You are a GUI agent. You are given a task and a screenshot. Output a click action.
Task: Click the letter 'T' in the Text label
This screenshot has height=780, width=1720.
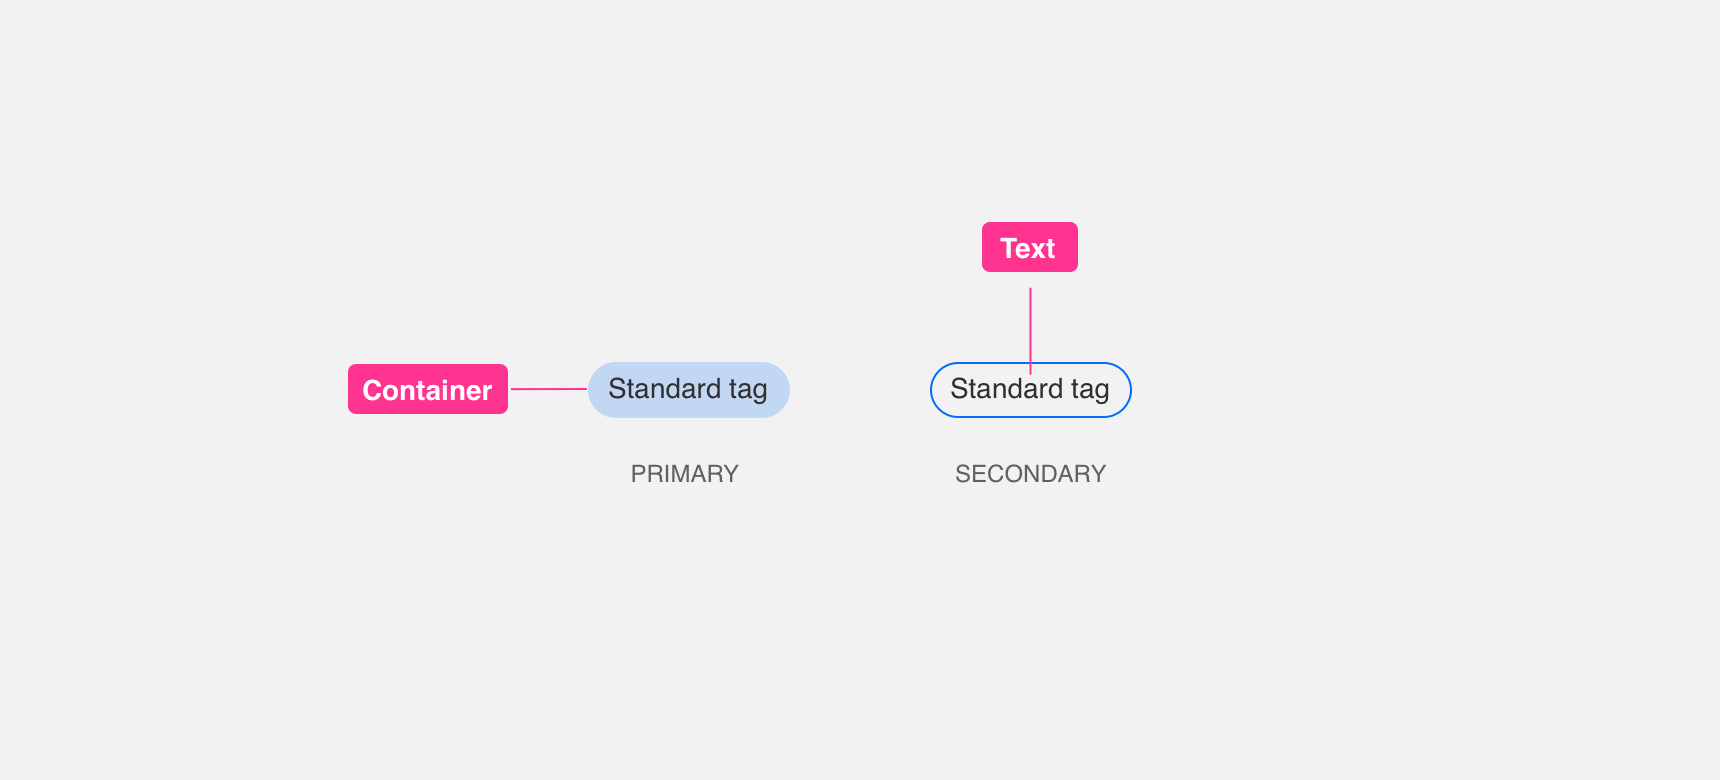pos(1009,248)
